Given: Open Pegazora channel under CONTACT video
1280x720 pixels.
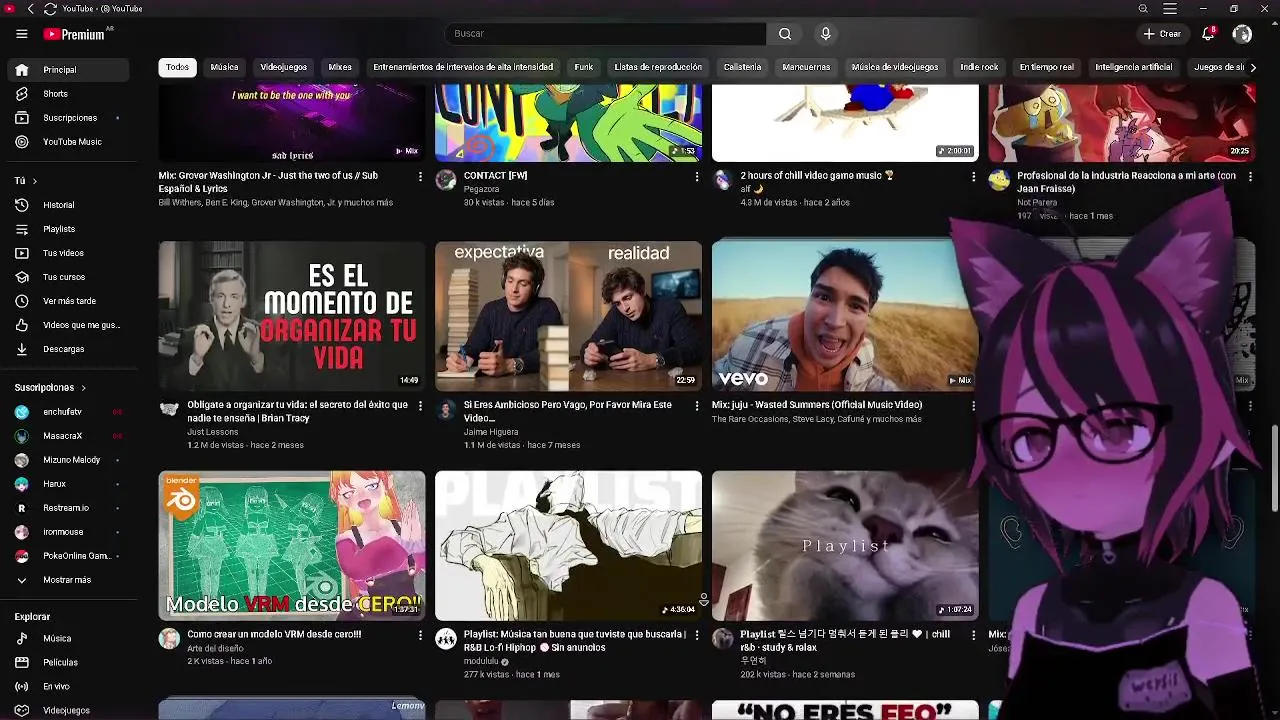Looking at the screenshot, I should click(x=481, y=189).
